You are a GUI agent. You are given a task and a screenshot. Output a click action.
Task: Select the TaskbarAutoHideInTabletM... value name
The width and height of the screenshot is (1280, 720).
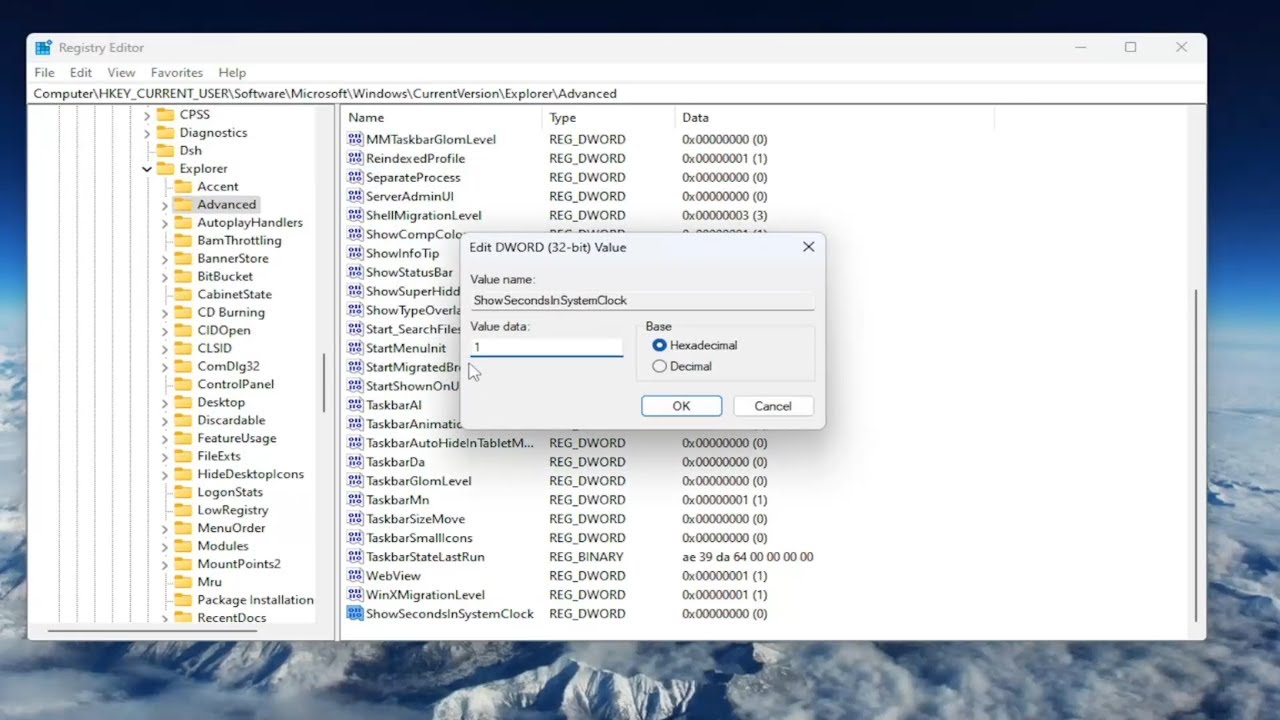450,443
